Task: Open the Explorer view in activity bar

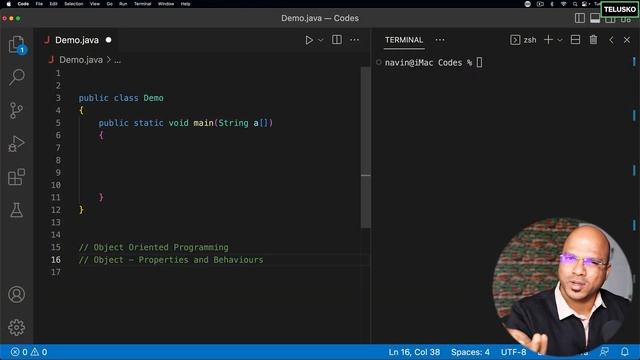Action: [x=16, y=44]
